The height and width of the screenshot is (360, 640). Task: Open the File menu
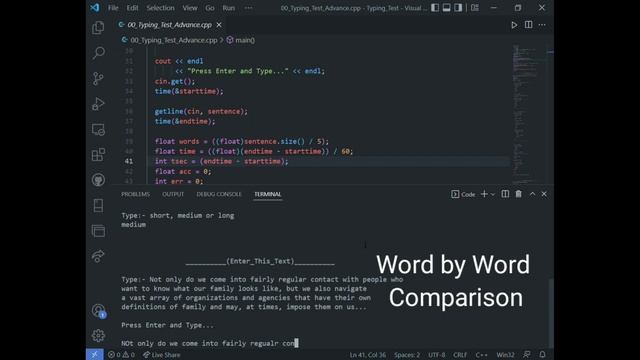(x=113, y=8)
